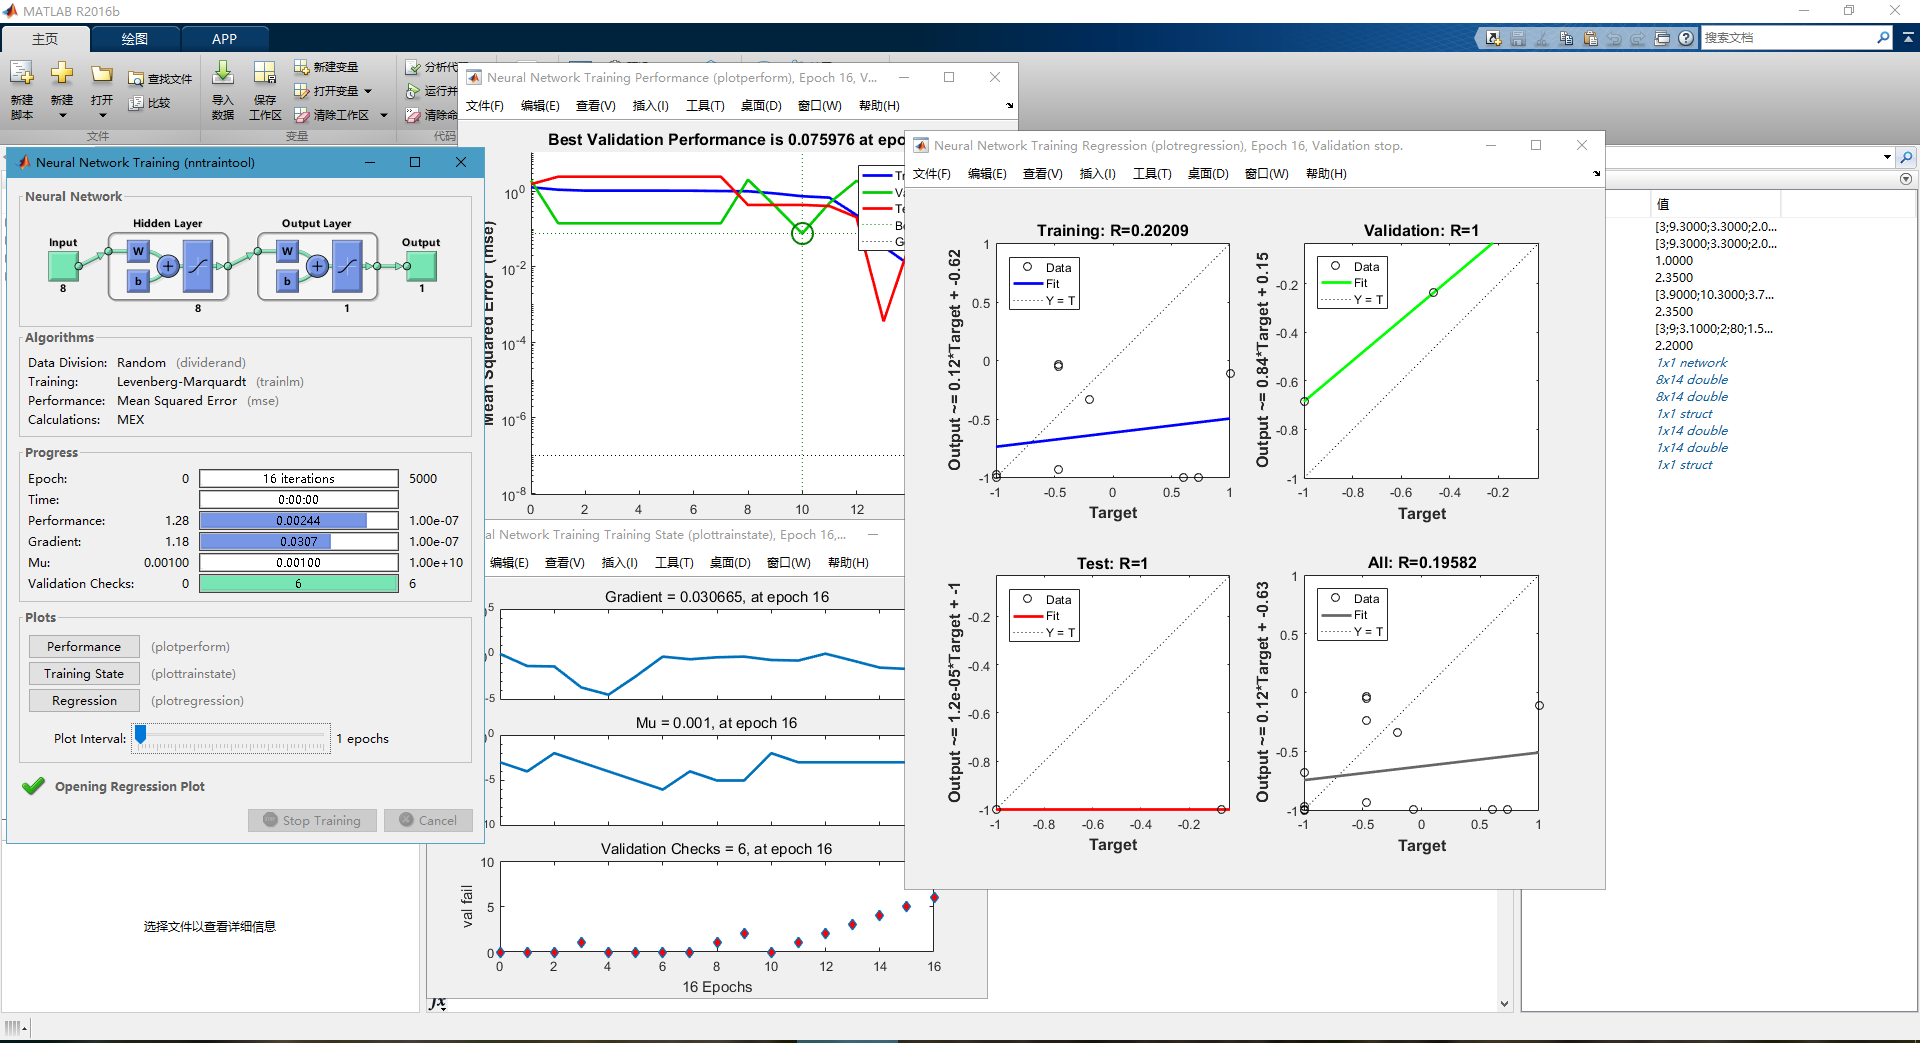This screenshot has width=1920, height=1043.
Task: Click the 打开变量 open variable icon
Action: tap(301, 91)
